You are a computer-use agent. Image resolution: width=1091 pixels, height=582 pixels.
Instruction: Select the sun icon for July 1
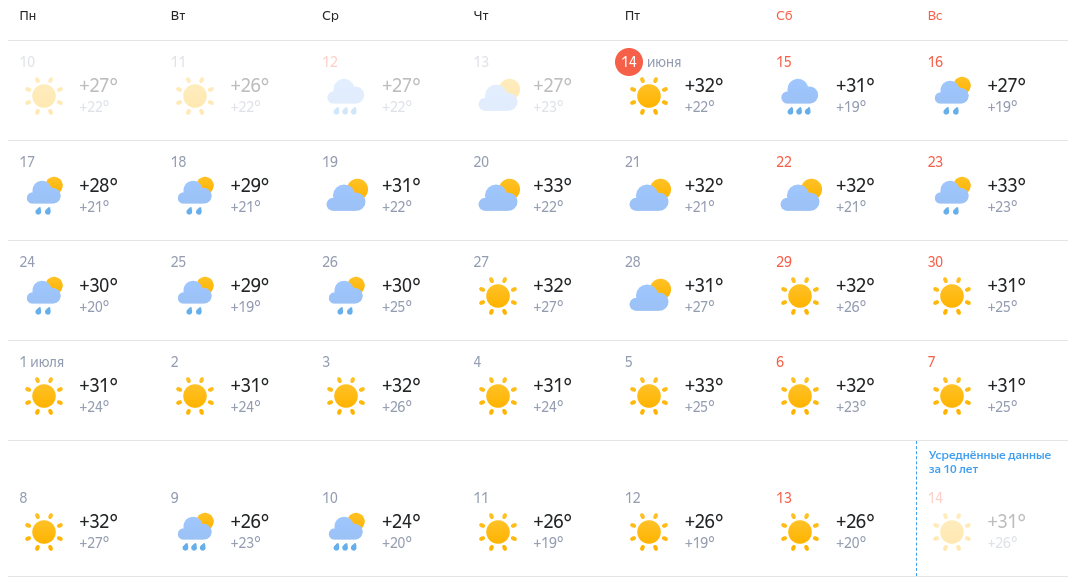[x=44, y=396]
